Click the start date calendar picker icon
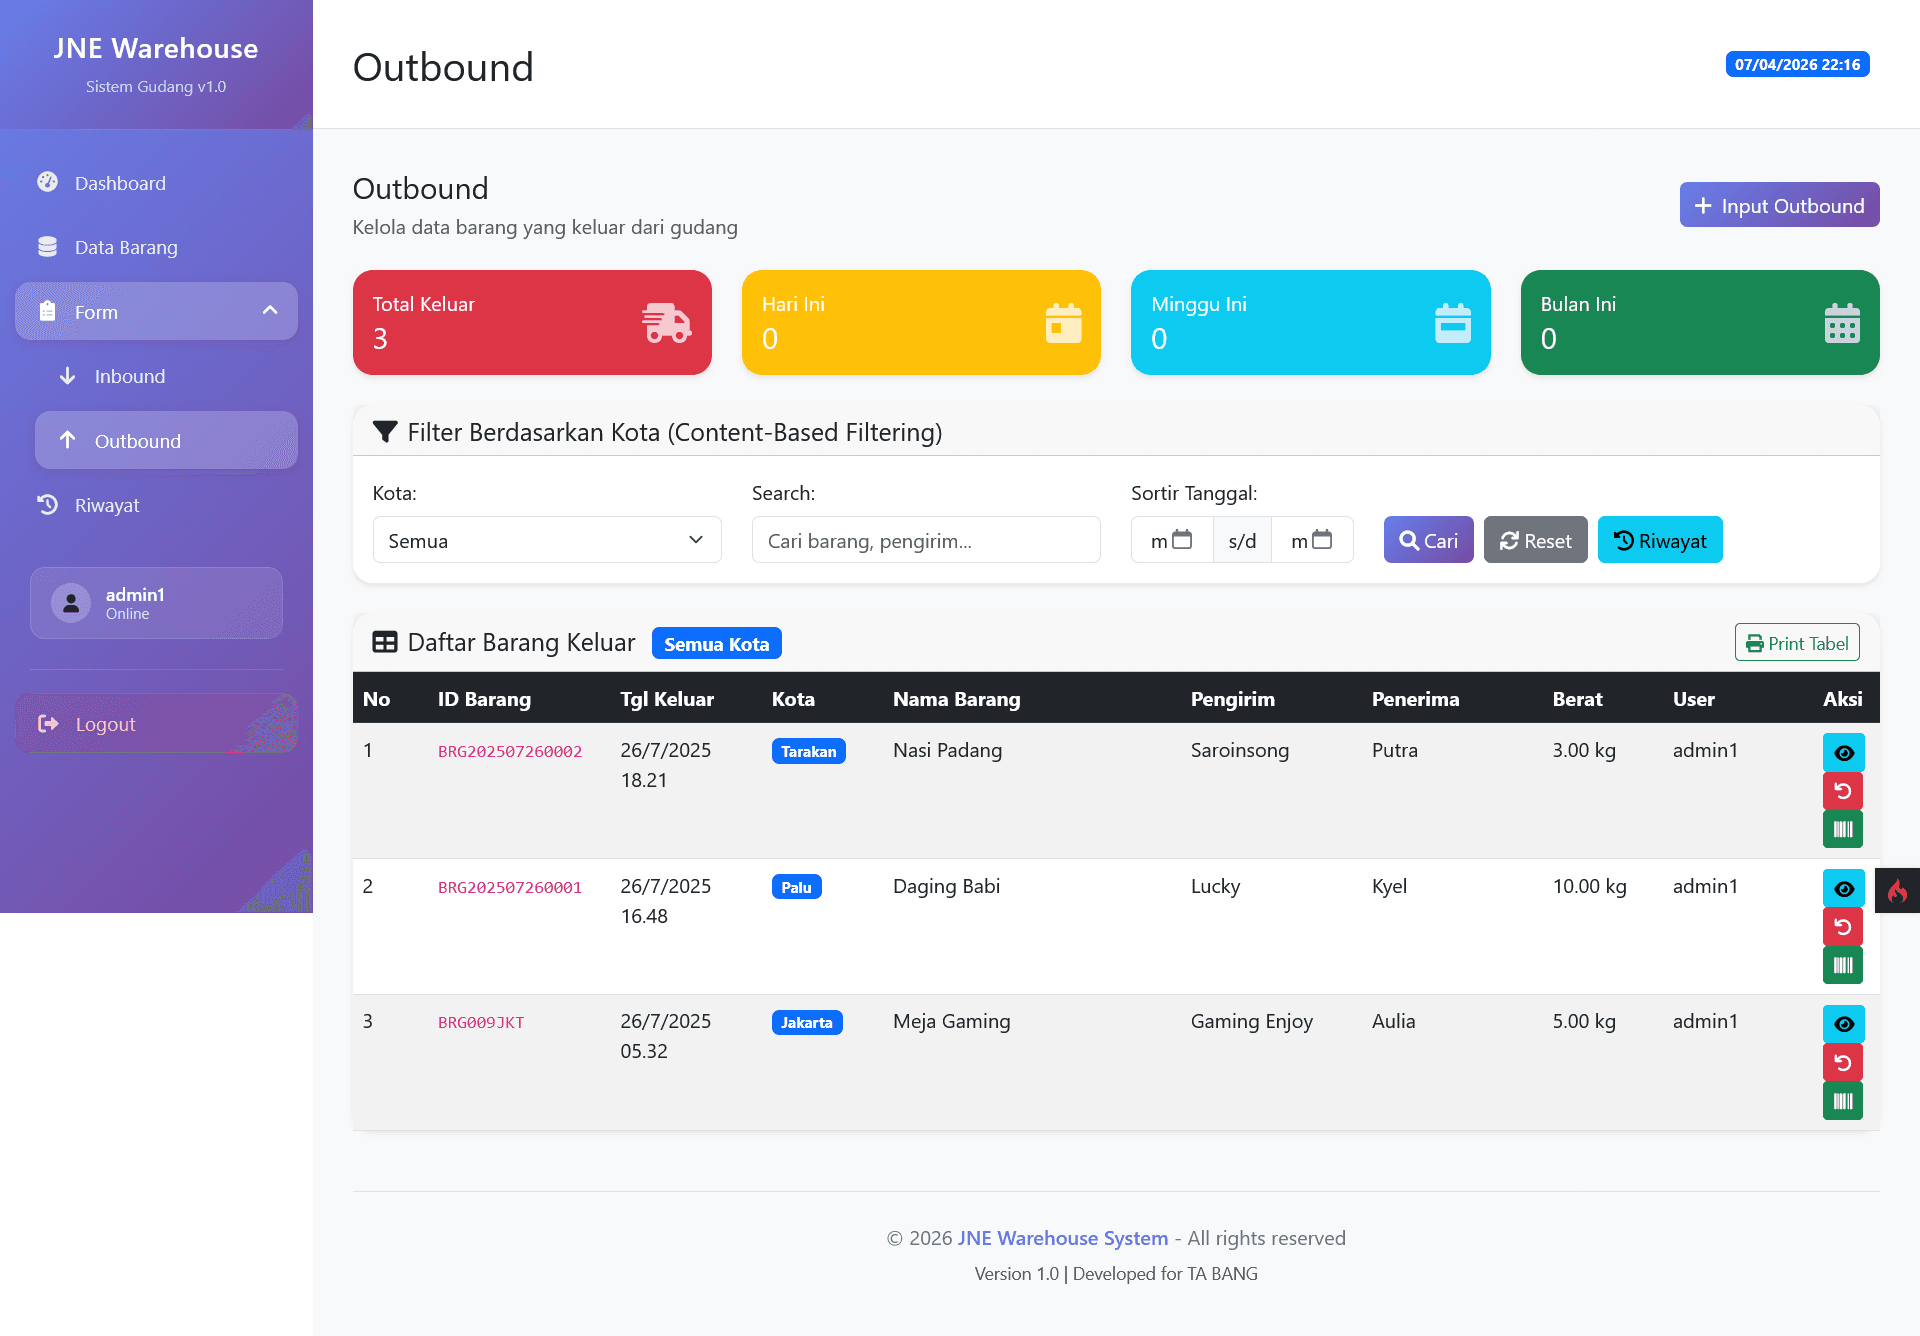 click(x=1182, y=540)
